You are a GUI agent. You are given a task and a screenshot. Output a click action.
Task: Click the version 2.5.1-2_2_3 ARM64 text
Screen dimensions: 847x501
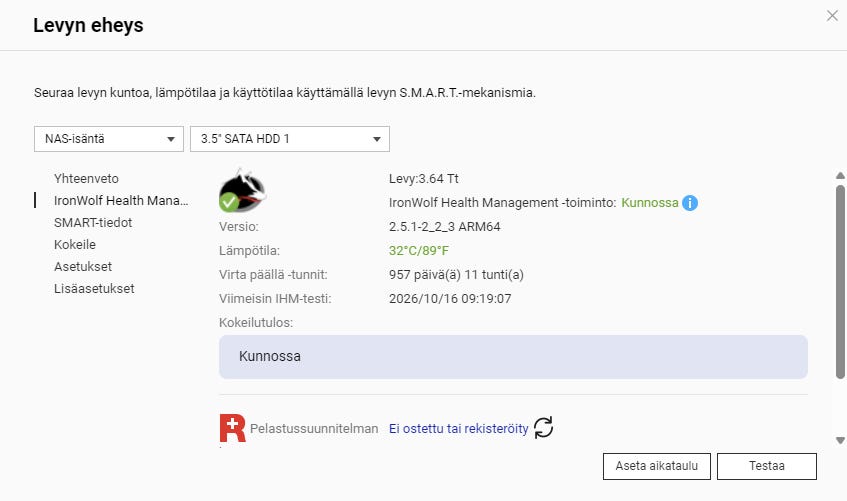point(445,226)
